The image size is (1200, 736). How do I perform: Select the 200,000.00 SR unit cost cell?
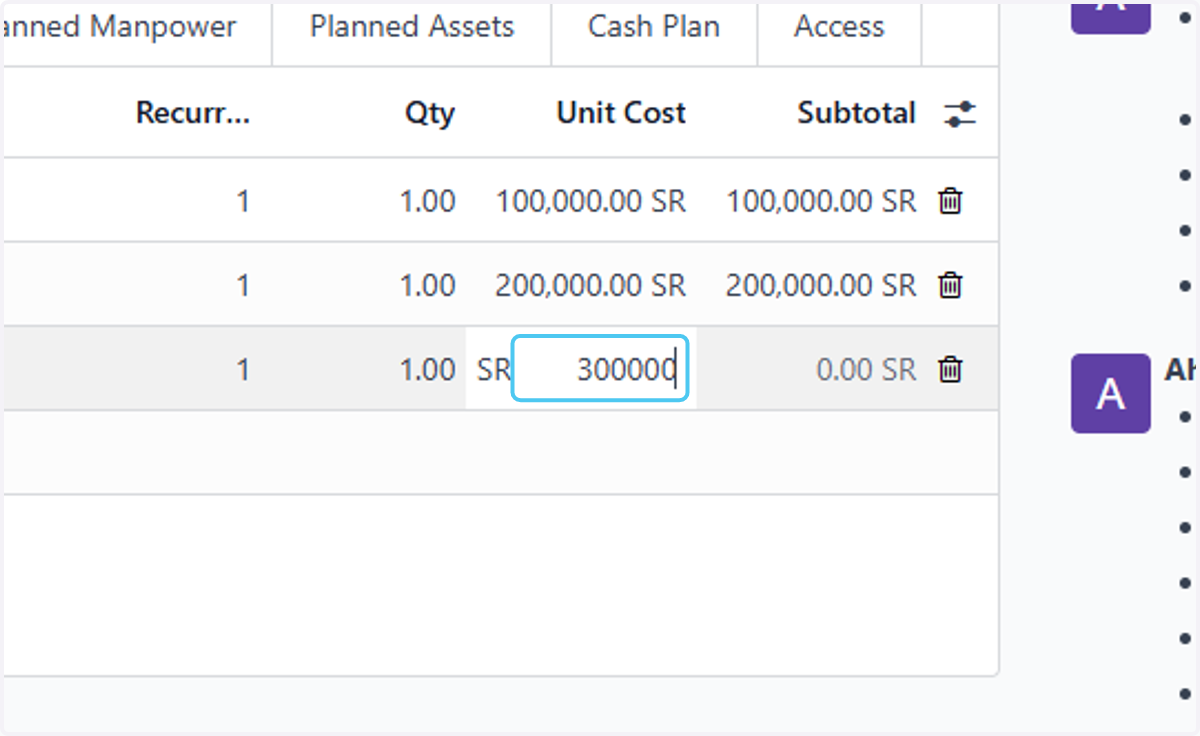pyautogui.click(x=591, y=286)
